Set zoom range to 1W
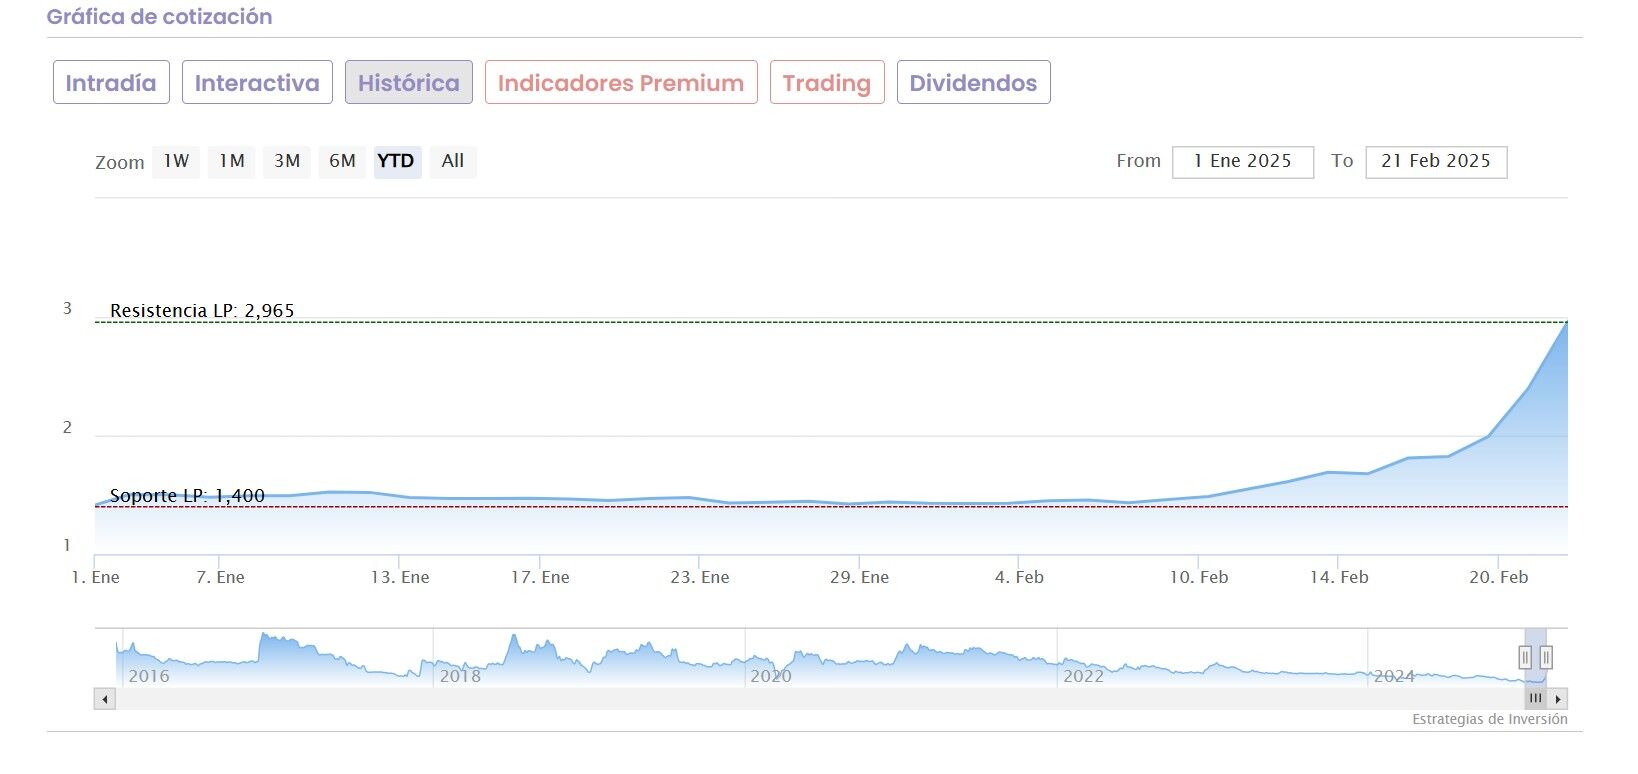The width and height of the screenshot is (1638, 774). point(176,161)
